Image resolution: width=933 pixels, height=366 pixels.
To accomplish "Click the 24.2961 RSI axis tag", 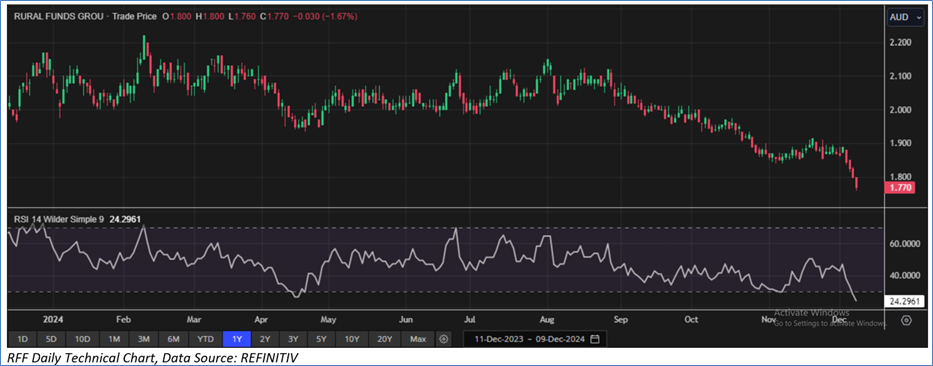I will (x=904, y=302).
